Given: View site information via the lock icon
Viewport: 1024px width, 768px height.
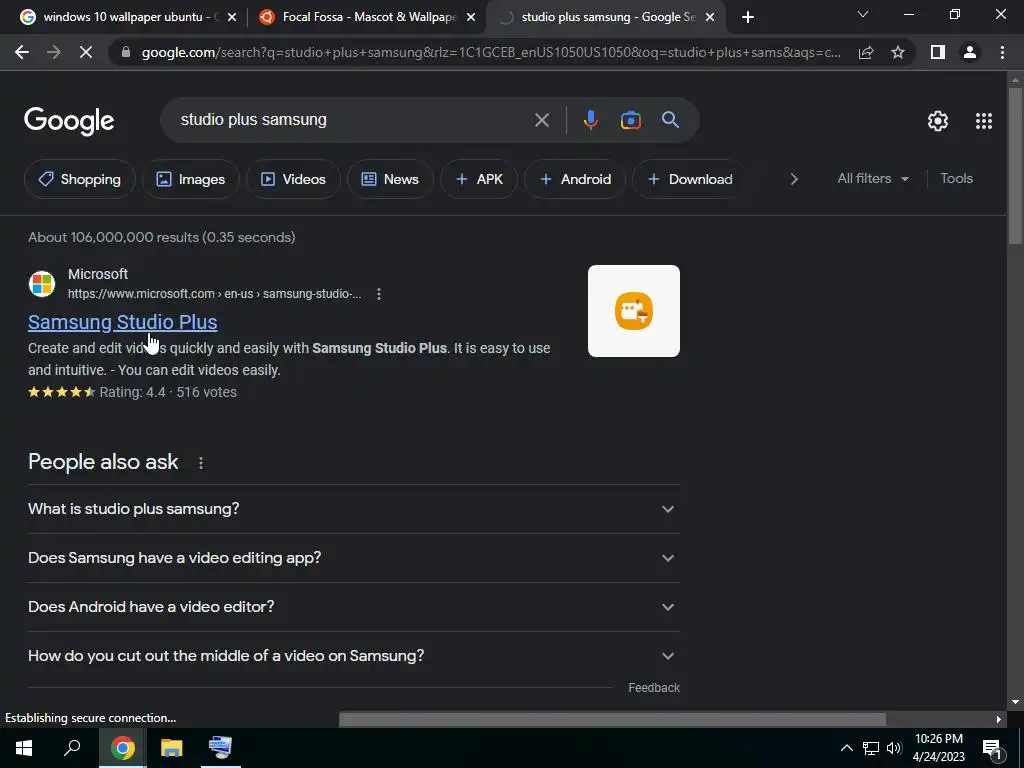Looking at the screenshot, I should (126, 52).
